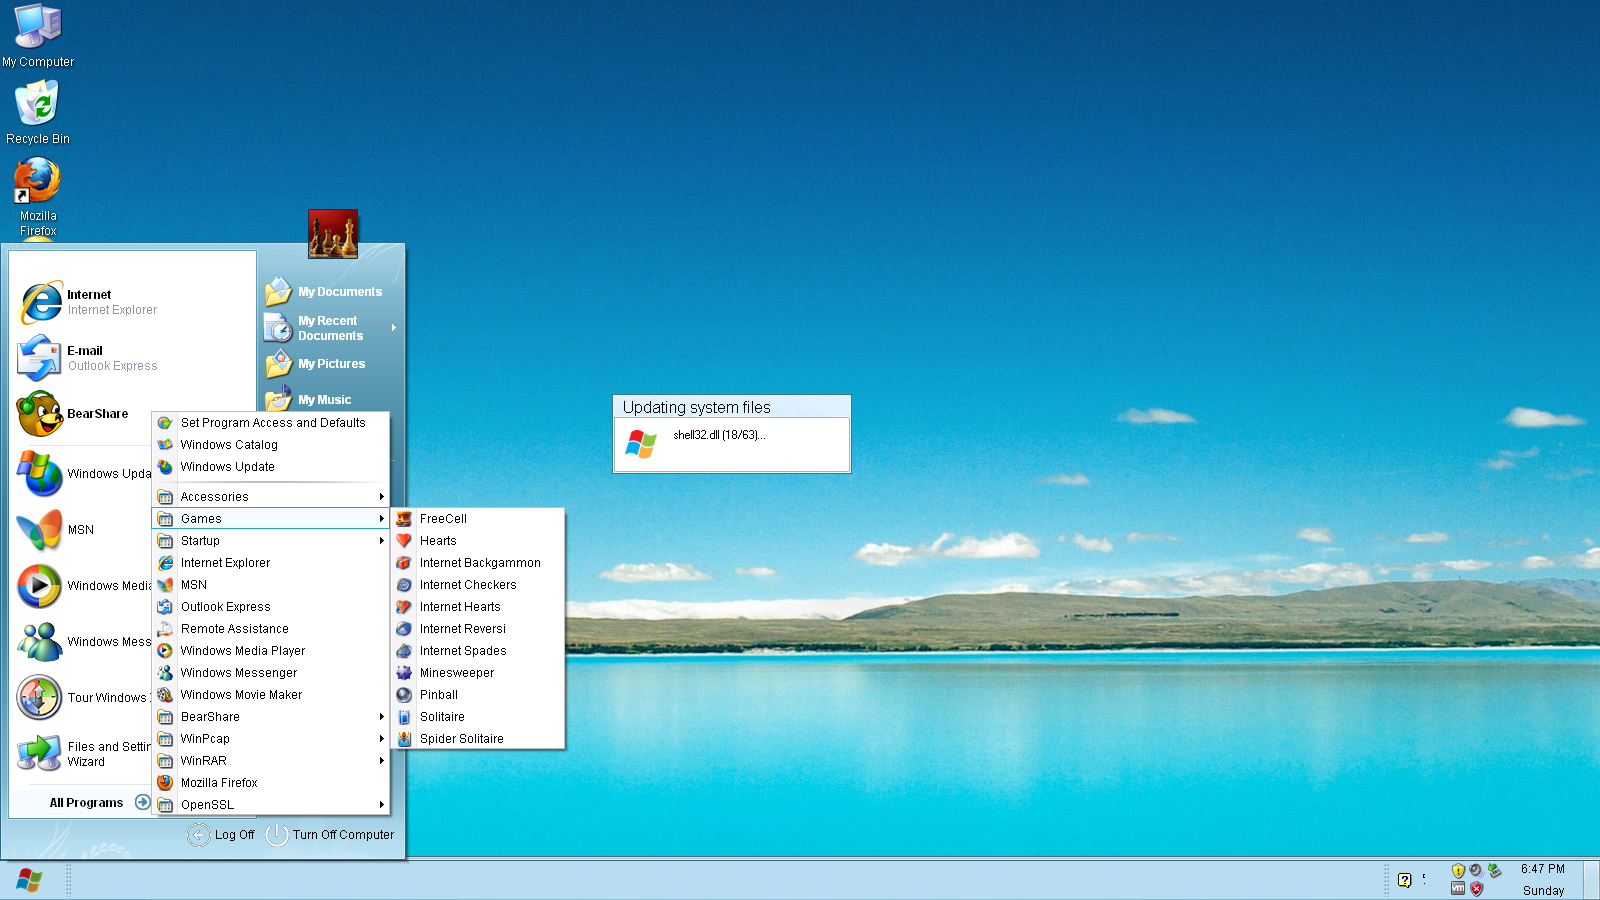Open Tour Windows XP compass icon
The height and width of the screenshot is (900, 1600).
tap(40, 698)
